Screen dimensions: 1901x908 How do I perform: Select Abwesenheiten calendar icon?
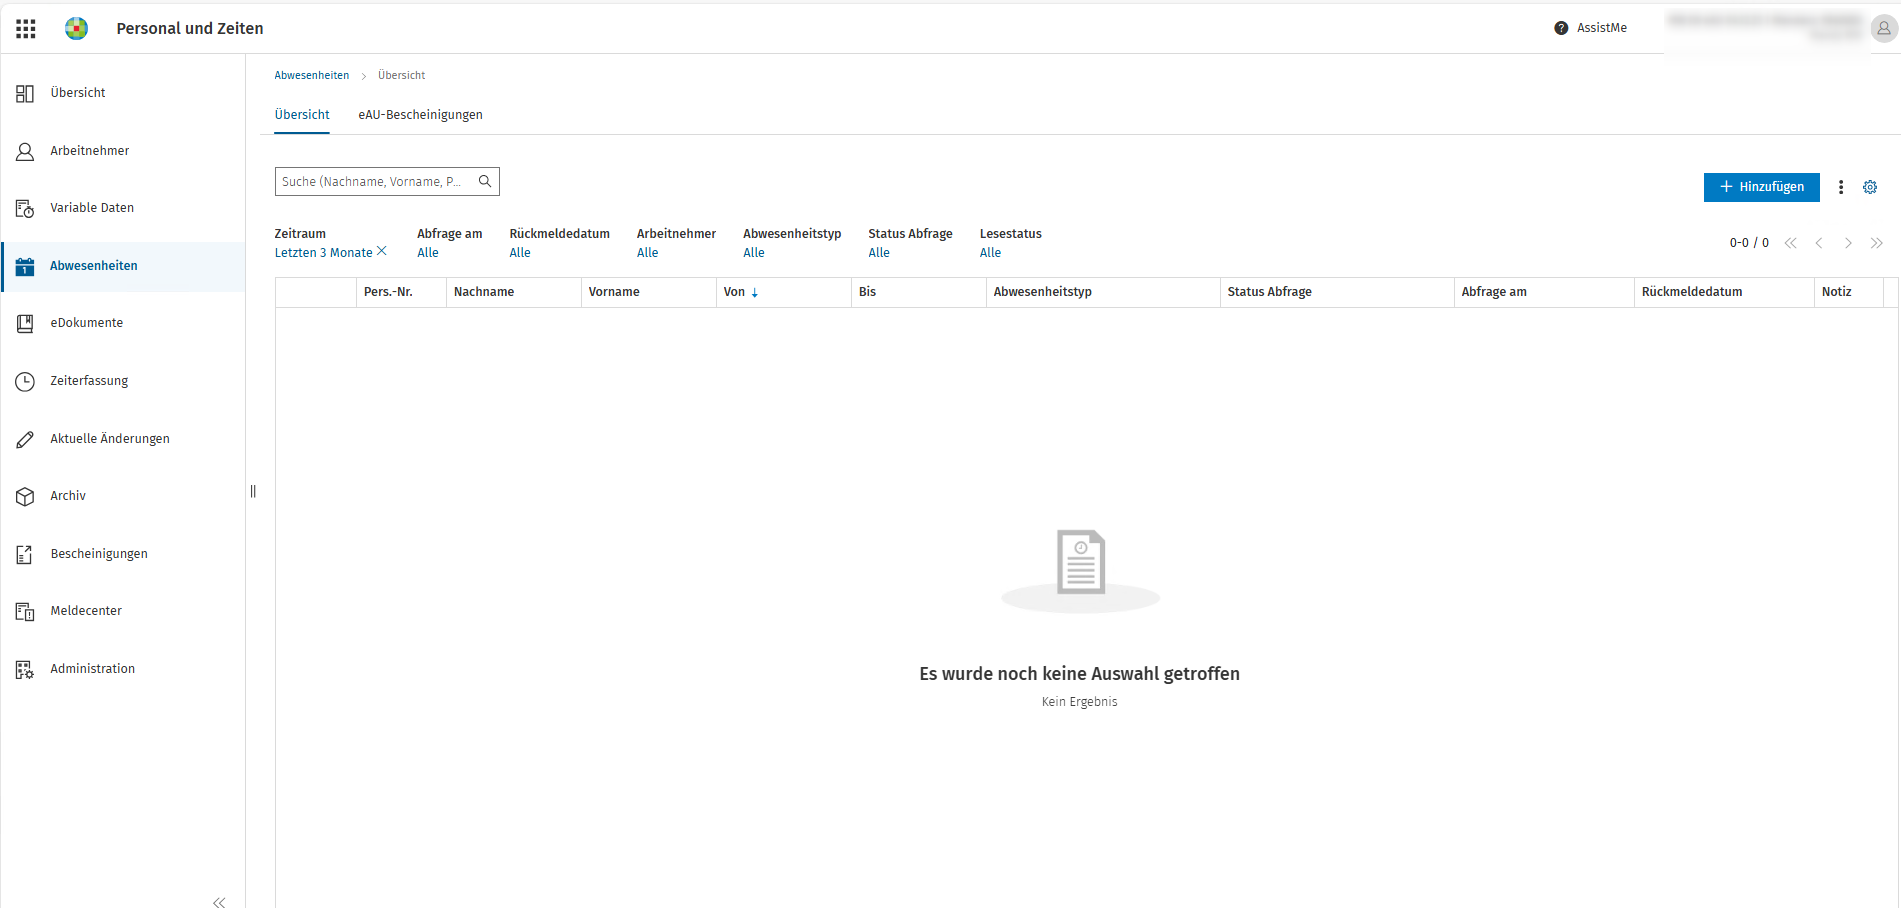[25, 266]
